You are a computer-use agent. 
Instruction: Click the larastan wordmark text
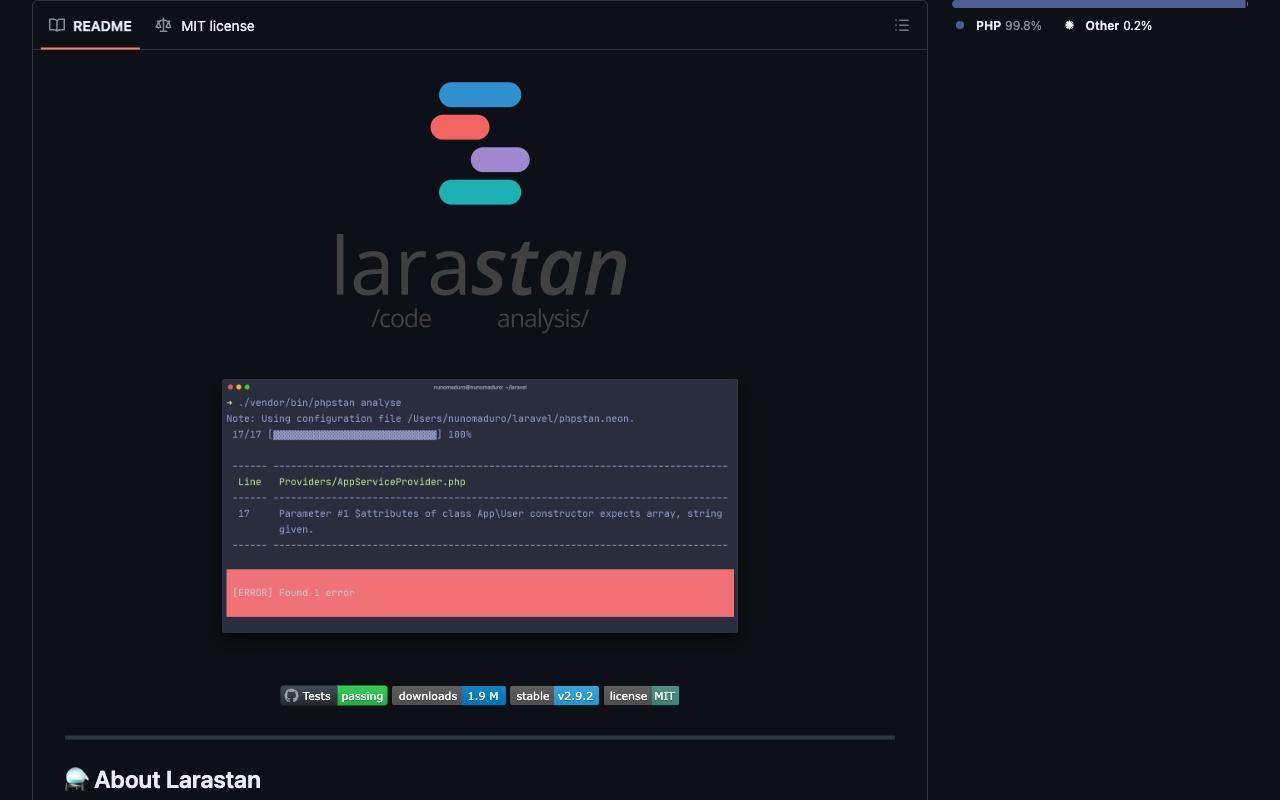point(480,266)
